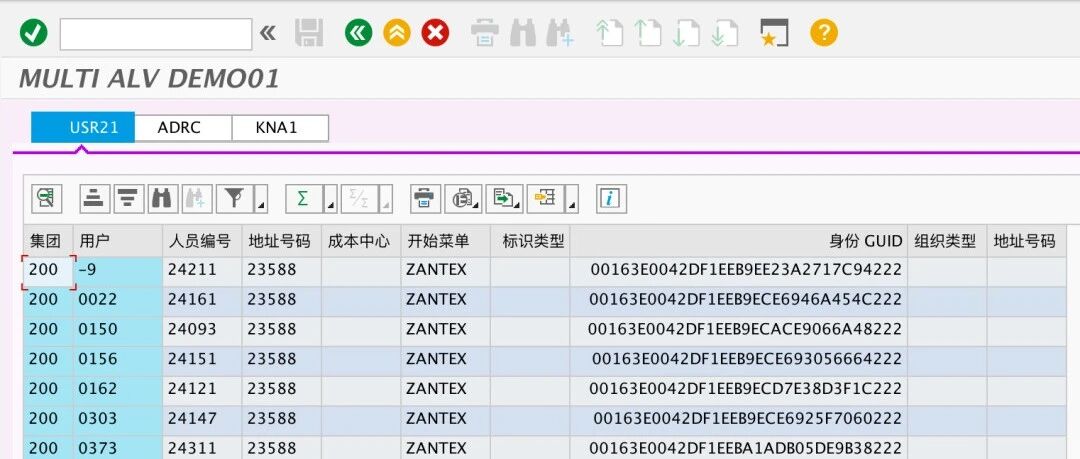
Task: Click personnel number 24093
Action: (202, 329)
